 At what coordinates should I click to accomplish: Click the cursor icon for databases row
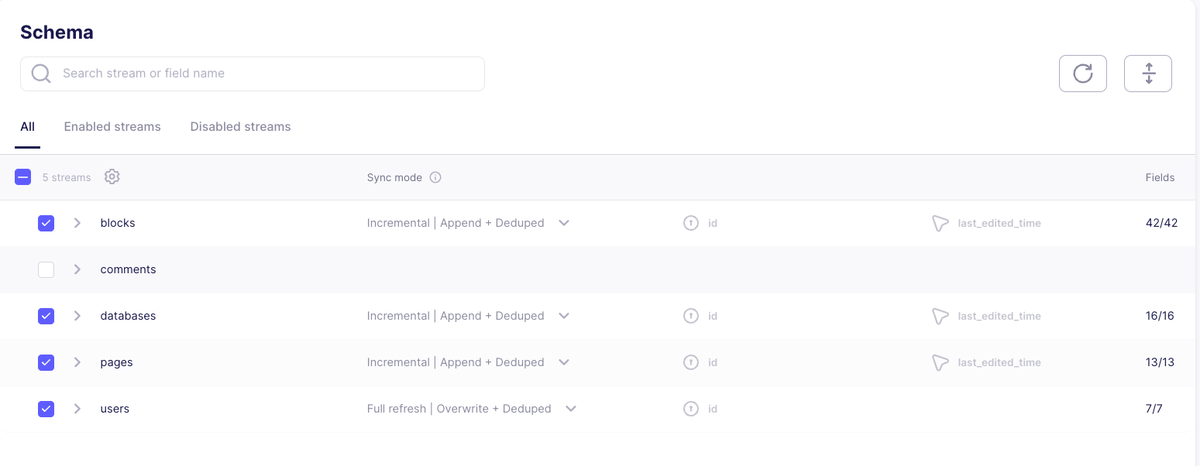coord(939,316)
